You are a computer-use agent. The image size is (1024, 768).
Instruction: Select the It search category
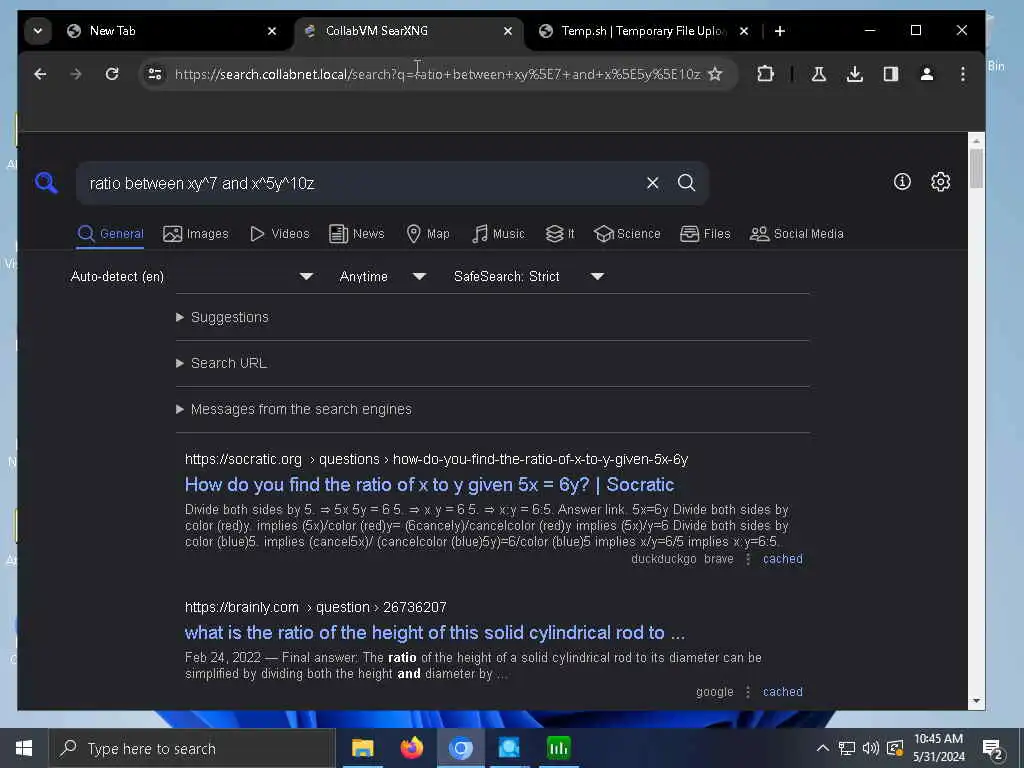point(560,234)
